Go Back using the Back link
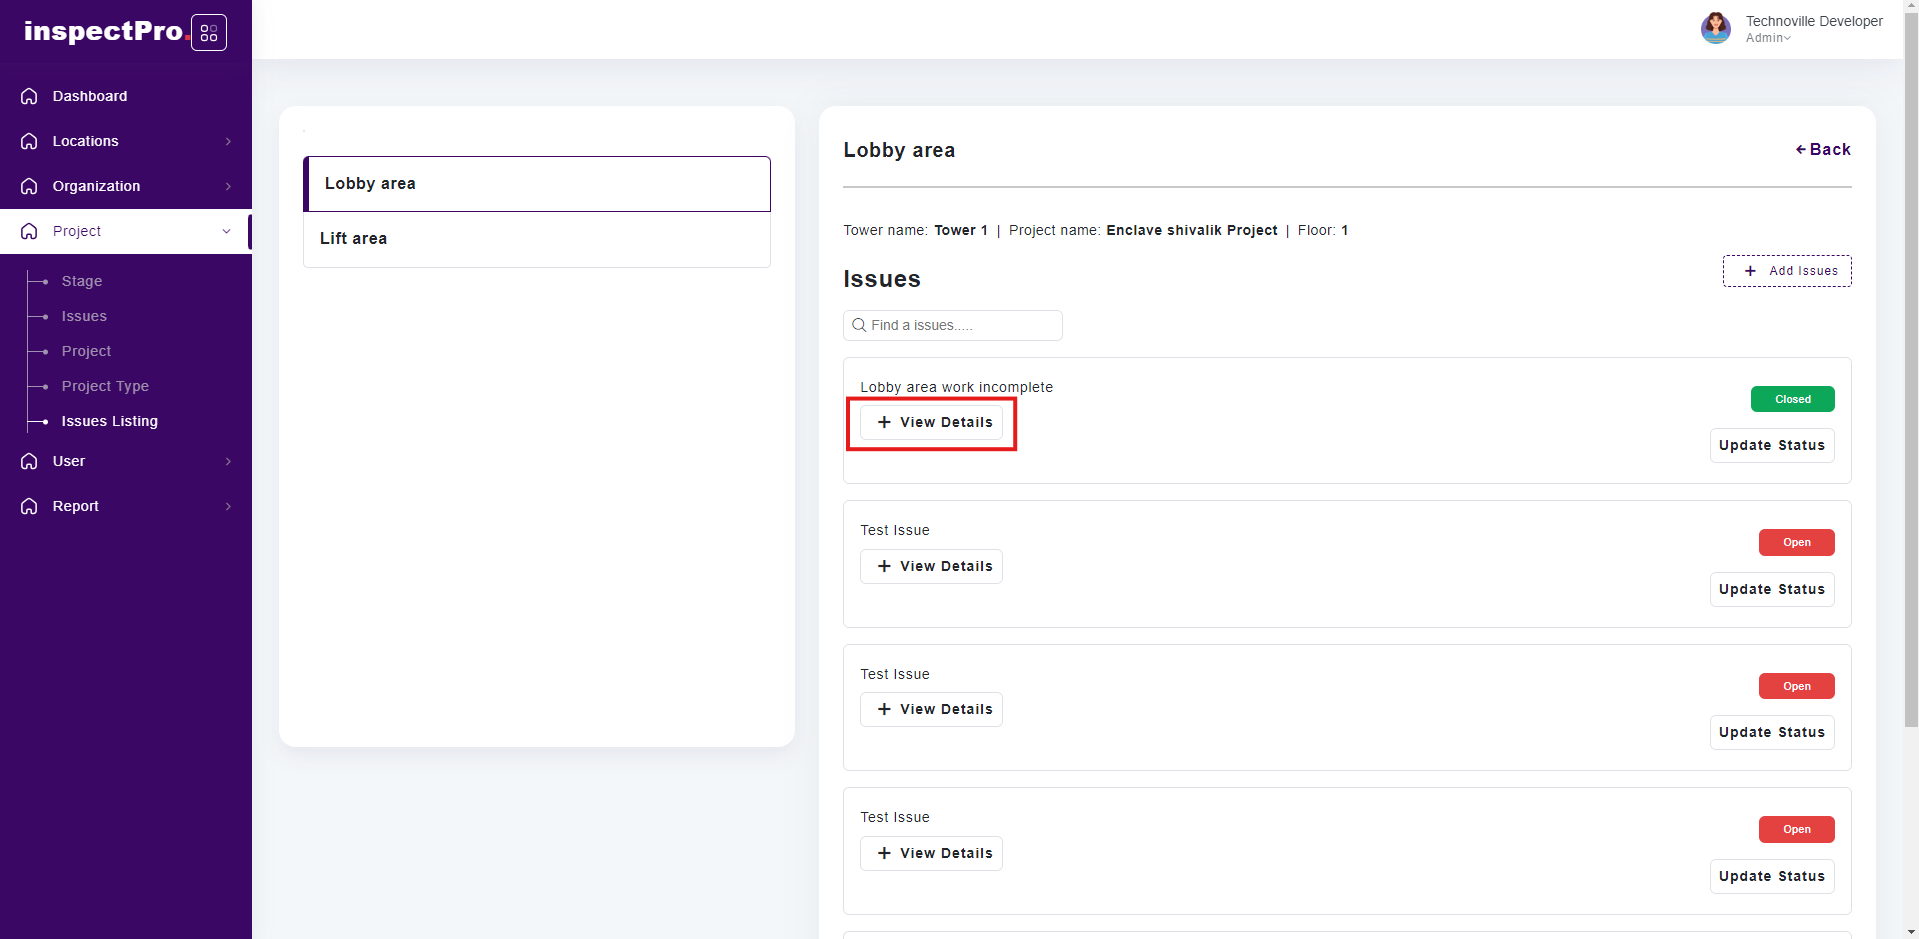1919x939 pixels. coord(1823,149)
